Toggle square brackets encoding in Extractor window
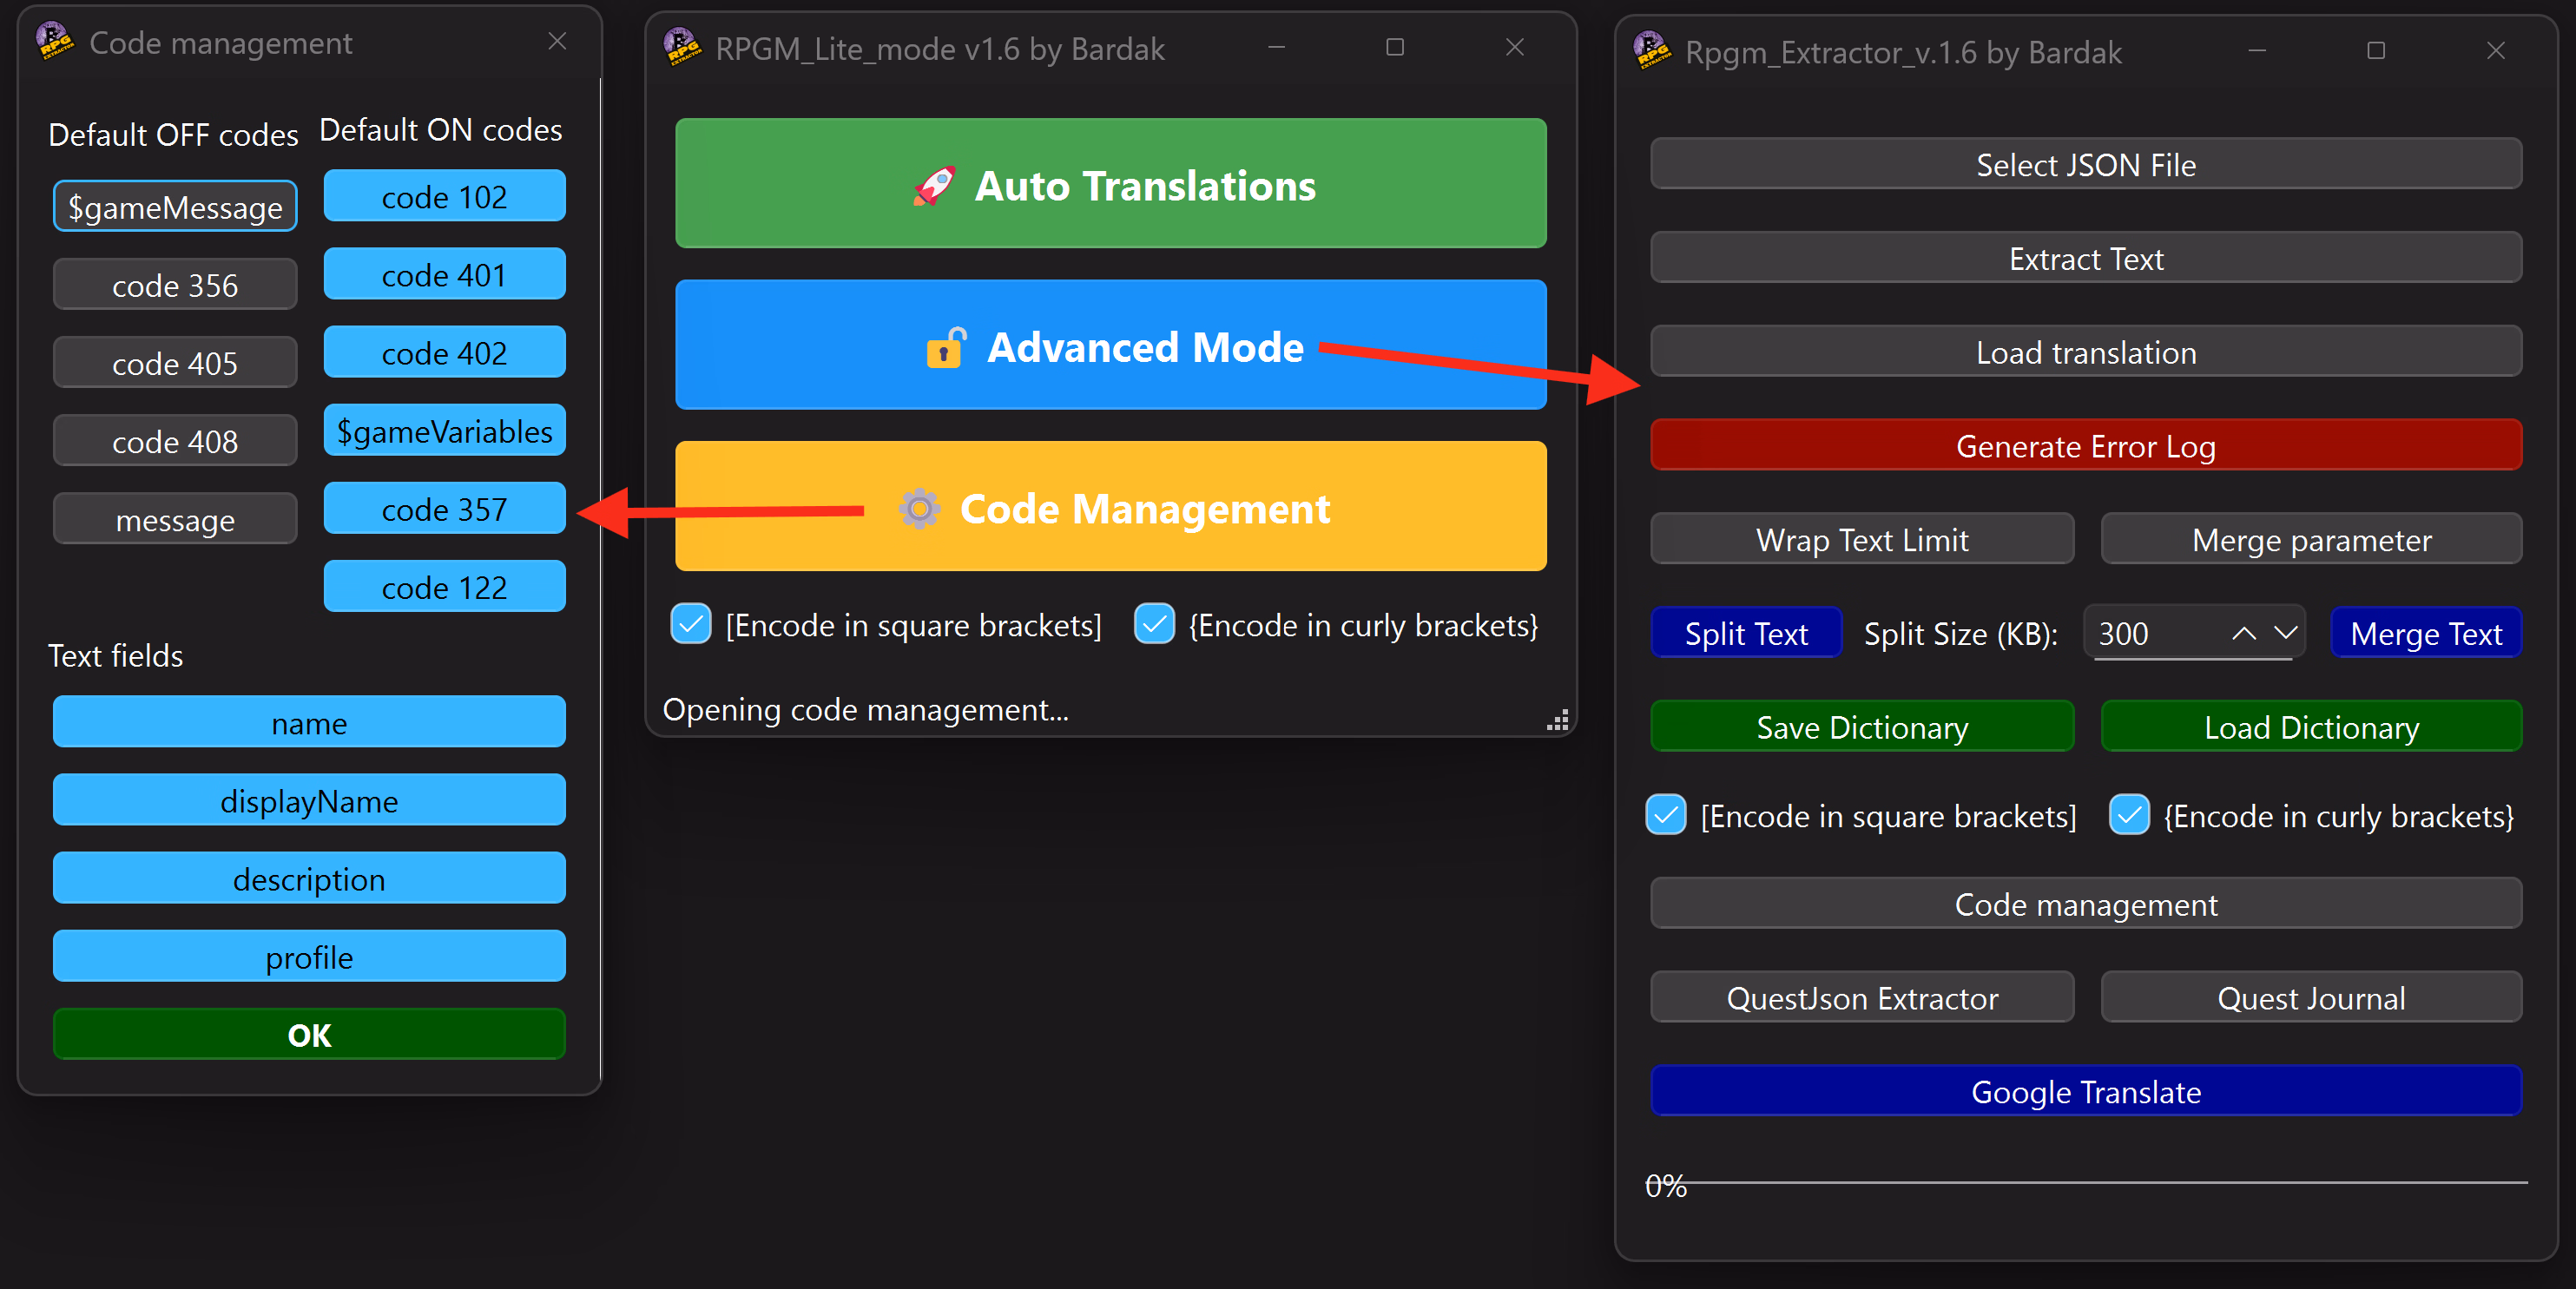 coord(1666,816)
